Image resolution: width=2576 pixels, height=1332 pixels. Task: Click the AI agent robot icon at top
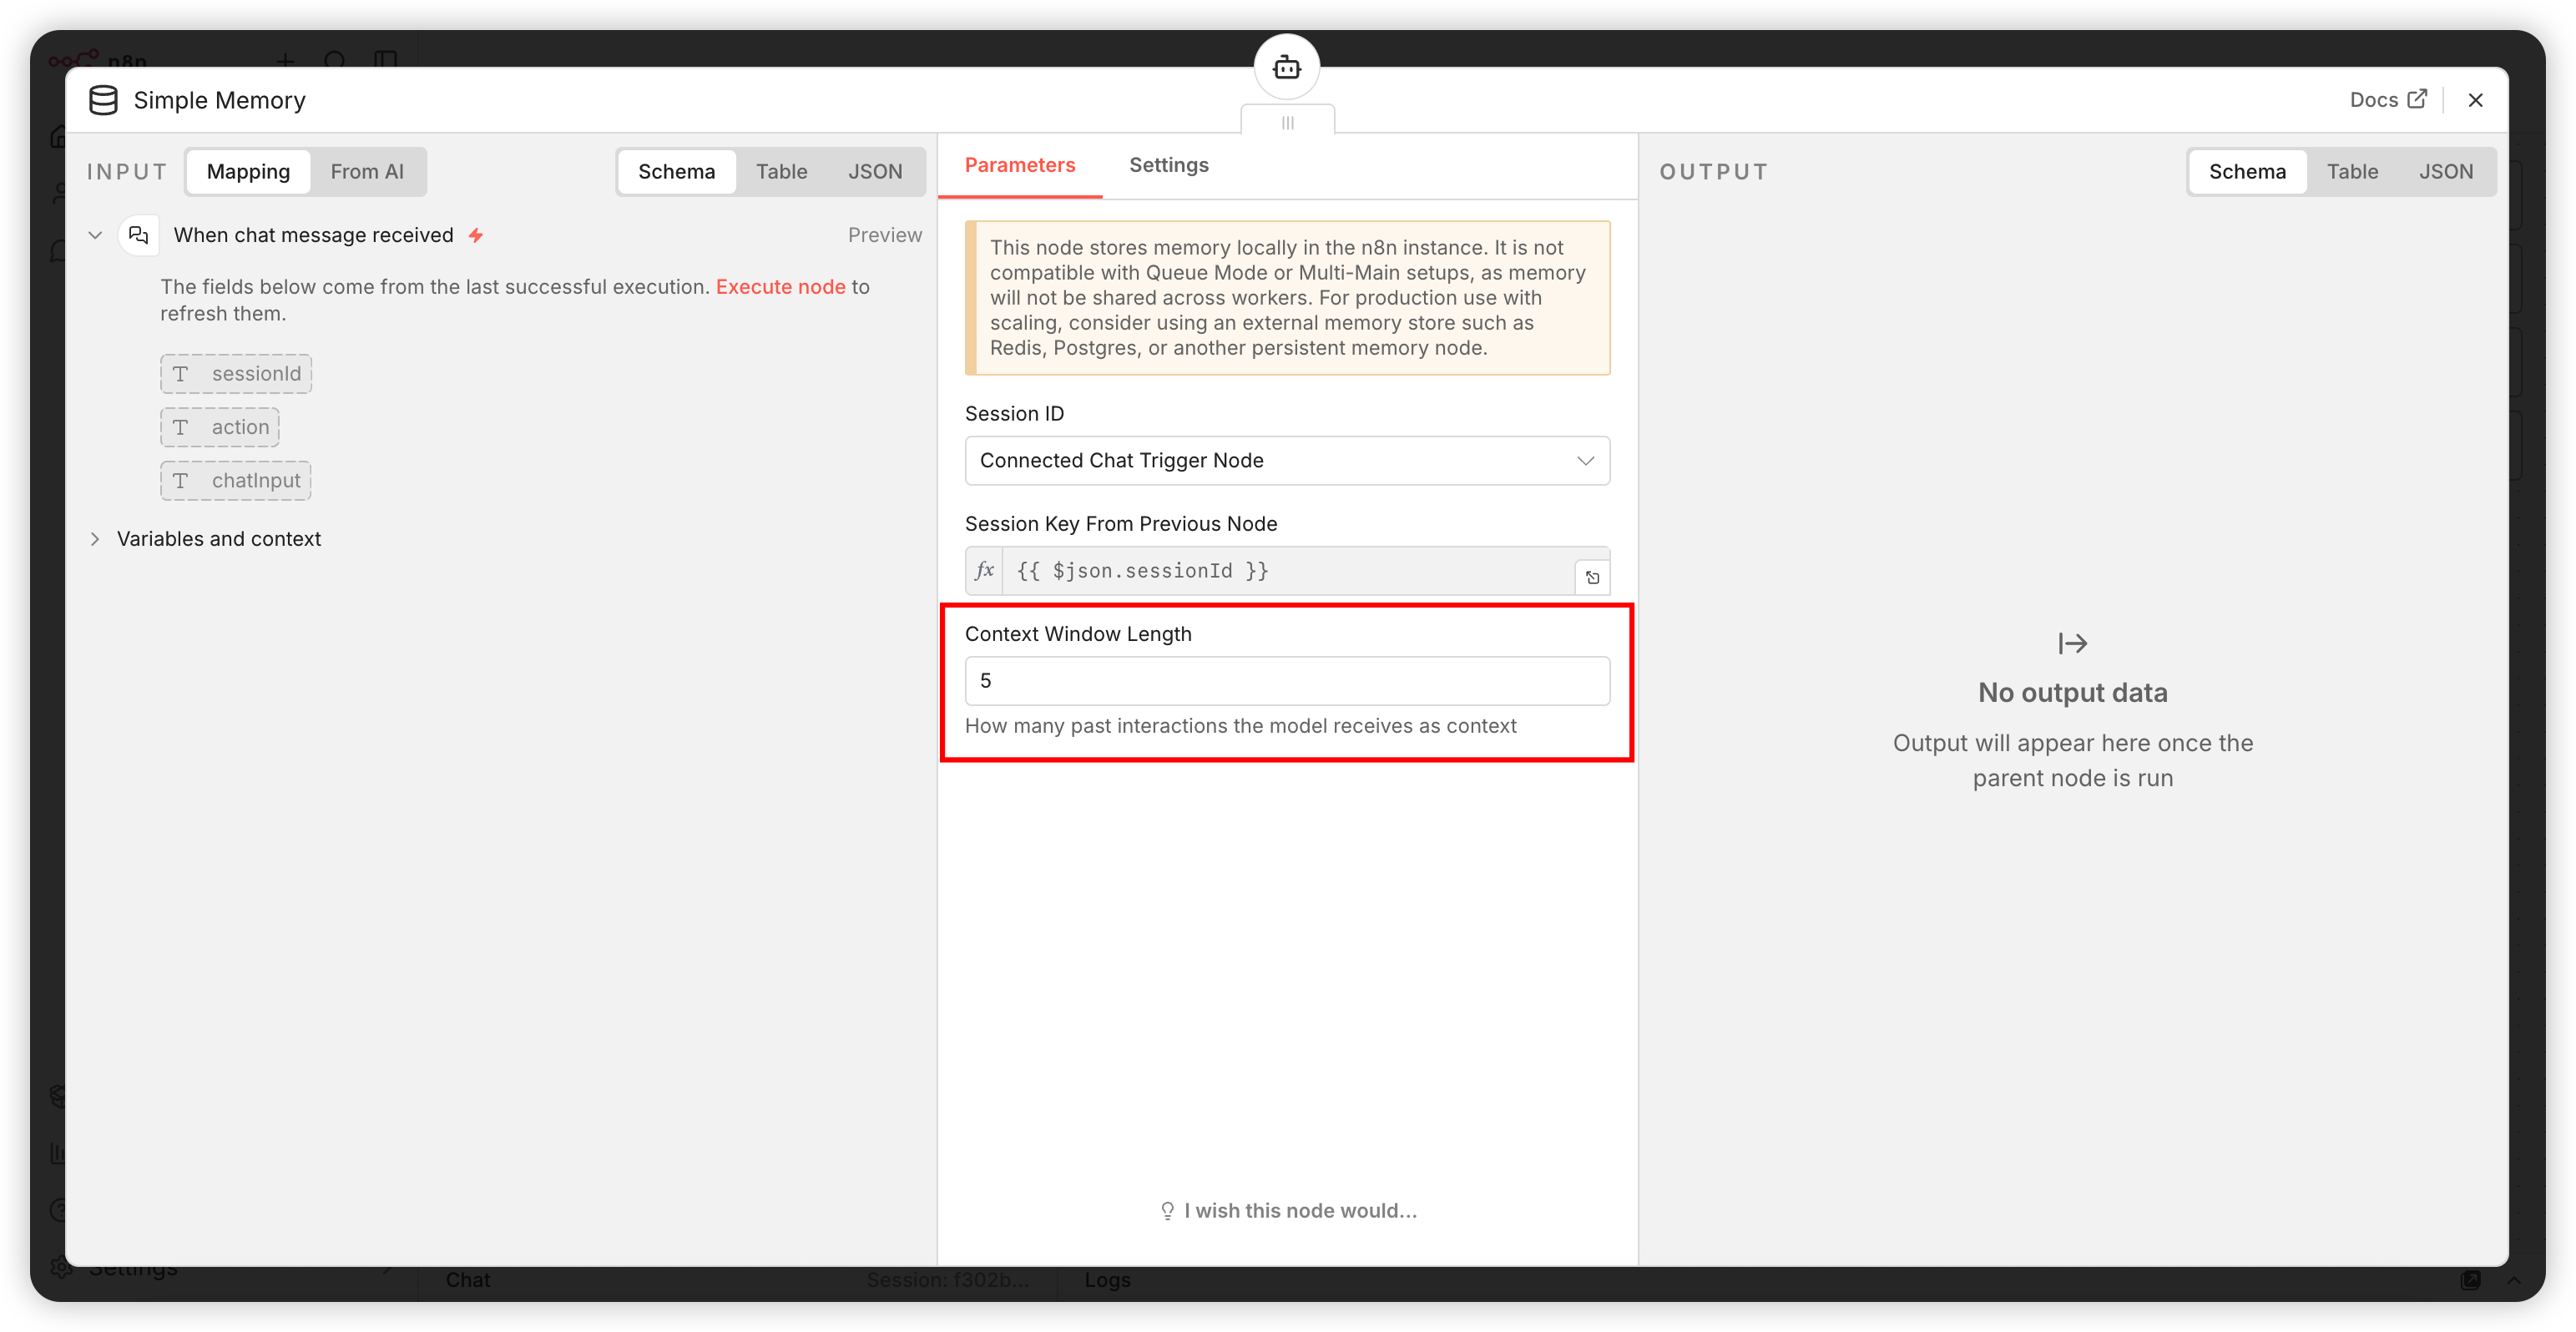coord(1286,67)
